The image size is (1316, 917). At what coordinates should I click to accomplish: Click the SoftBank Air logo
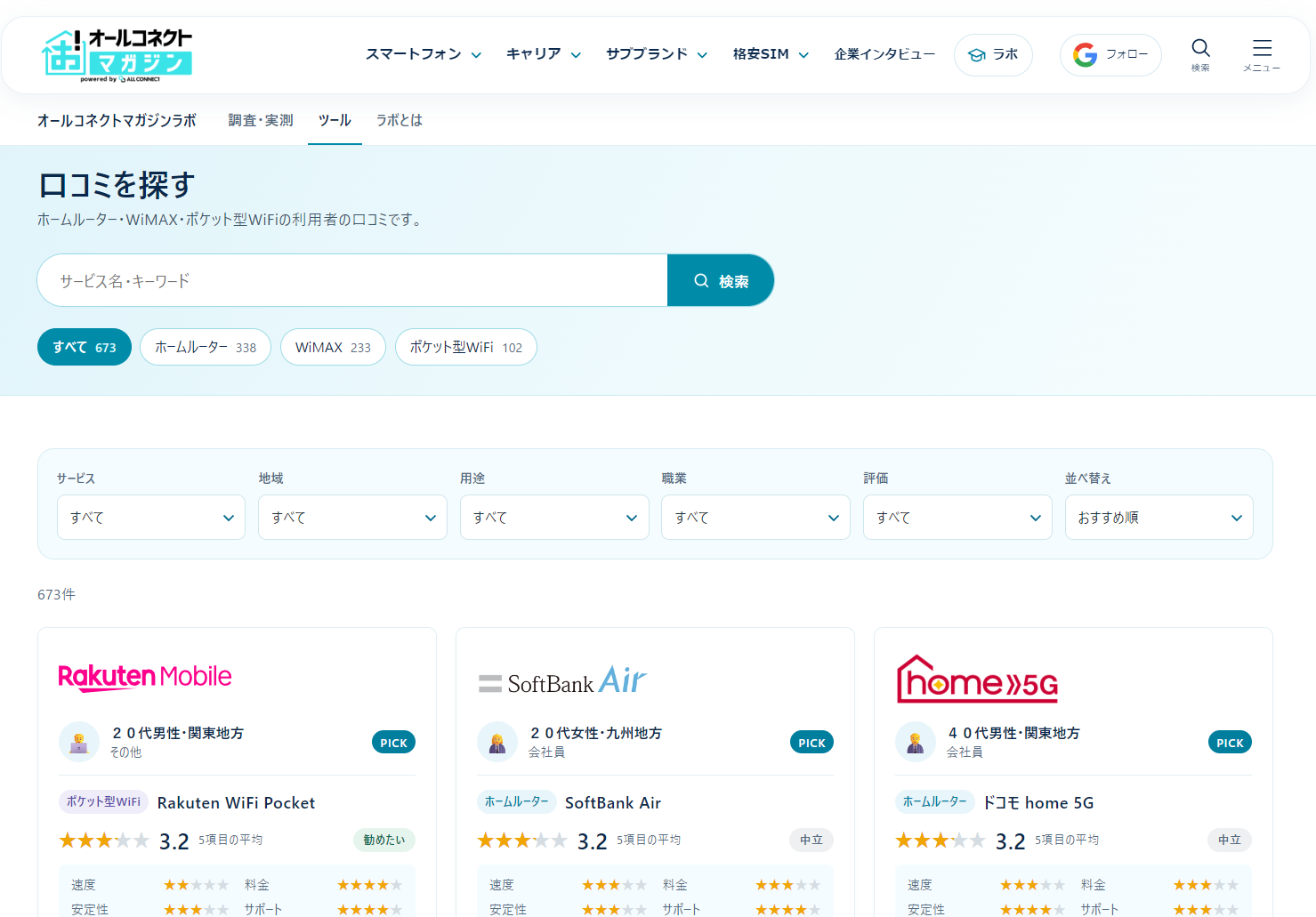coord(562,681)
